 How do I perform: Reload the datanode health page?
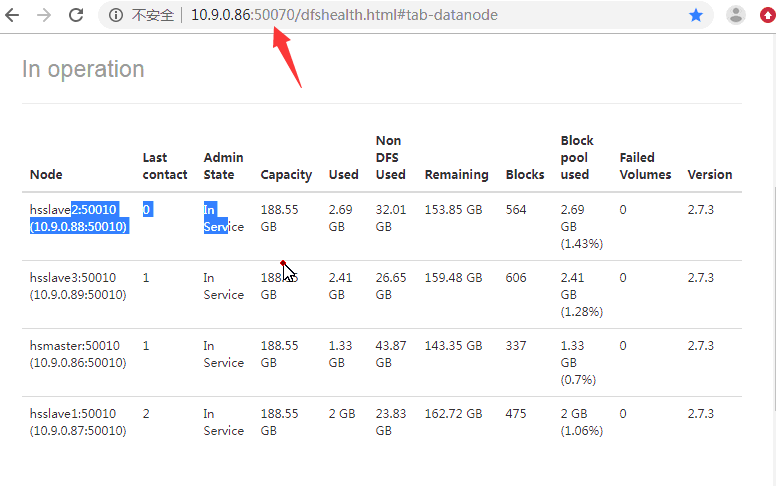point(76,15)
